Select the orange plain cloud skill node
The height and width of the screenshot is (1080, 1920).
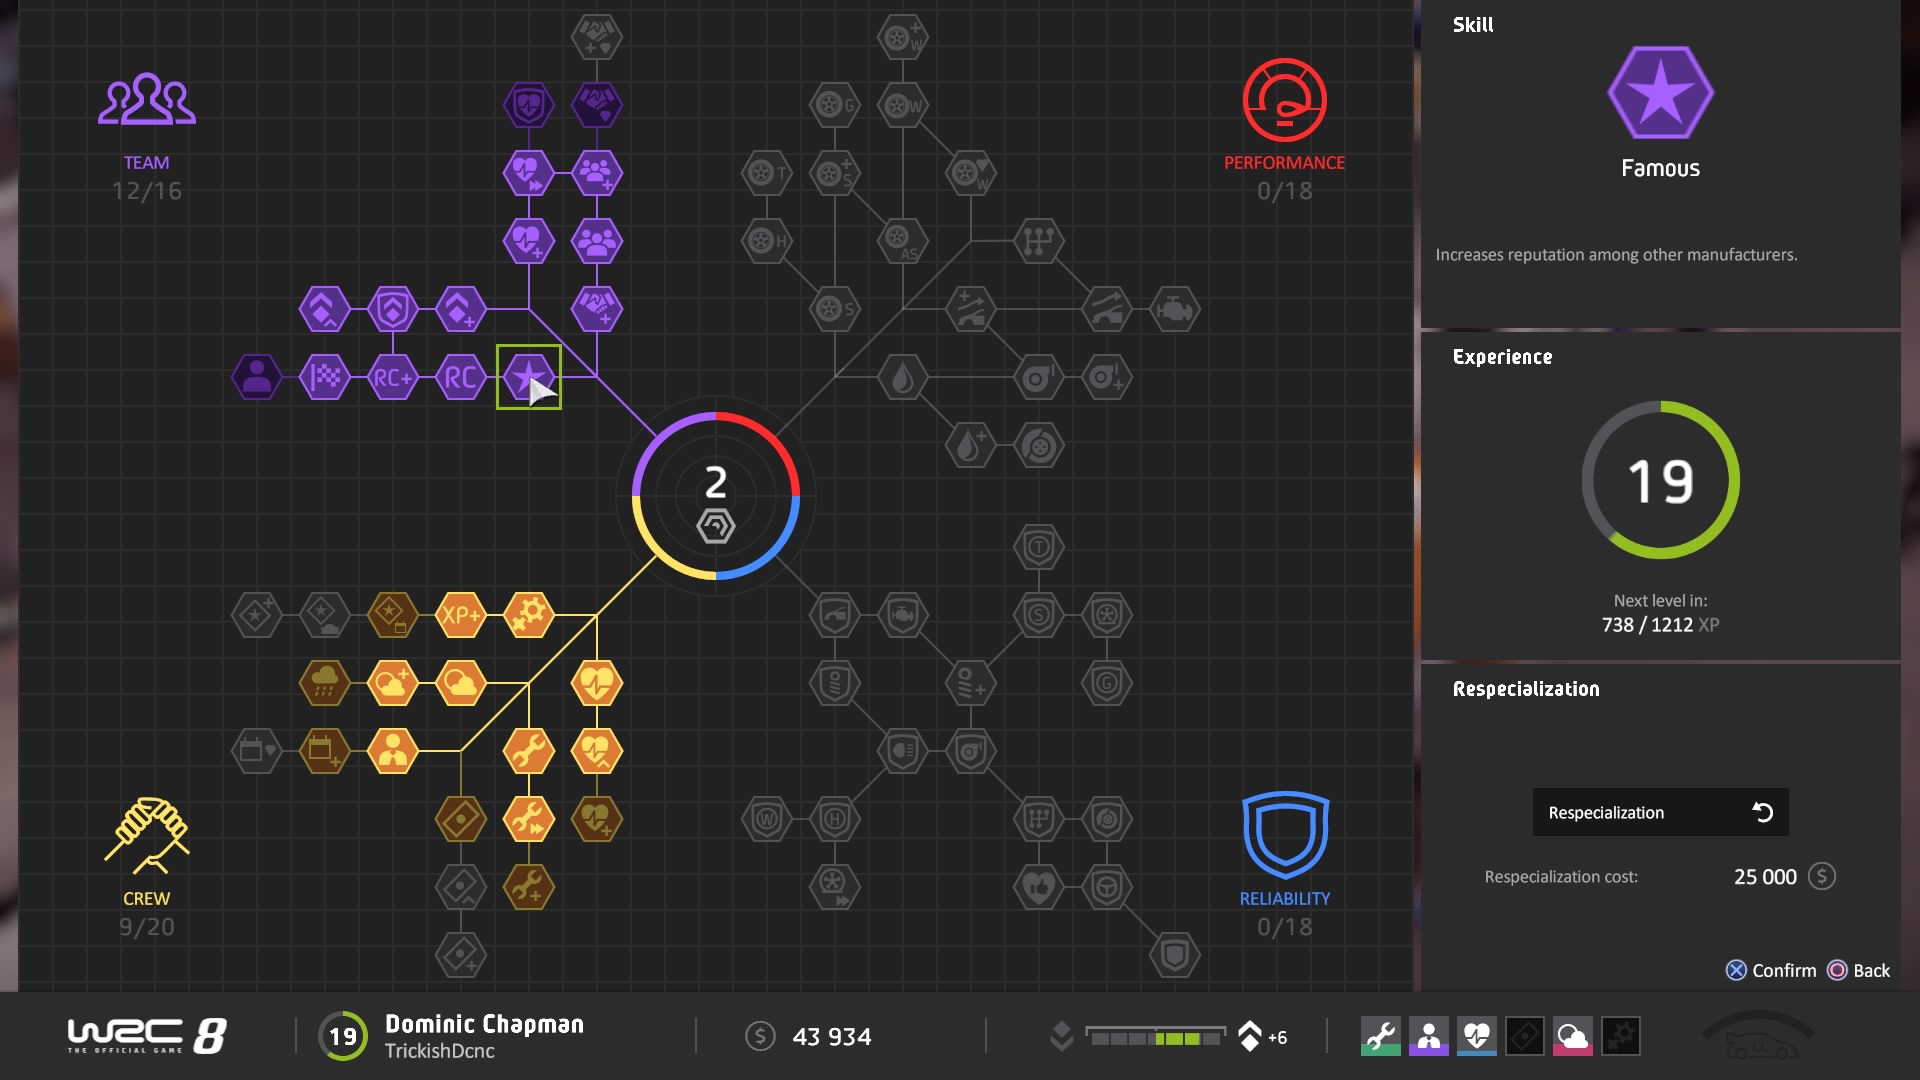pyautogui.click(x=460, y=683)
